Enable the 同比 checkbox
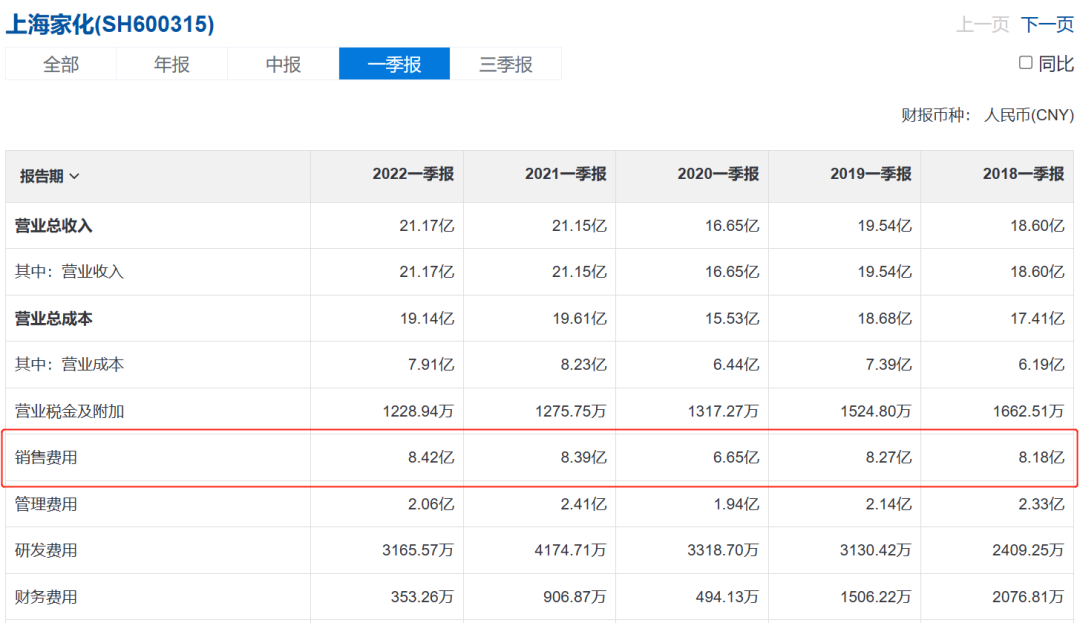This screenshot has height=623, width=1080. 1025,63
